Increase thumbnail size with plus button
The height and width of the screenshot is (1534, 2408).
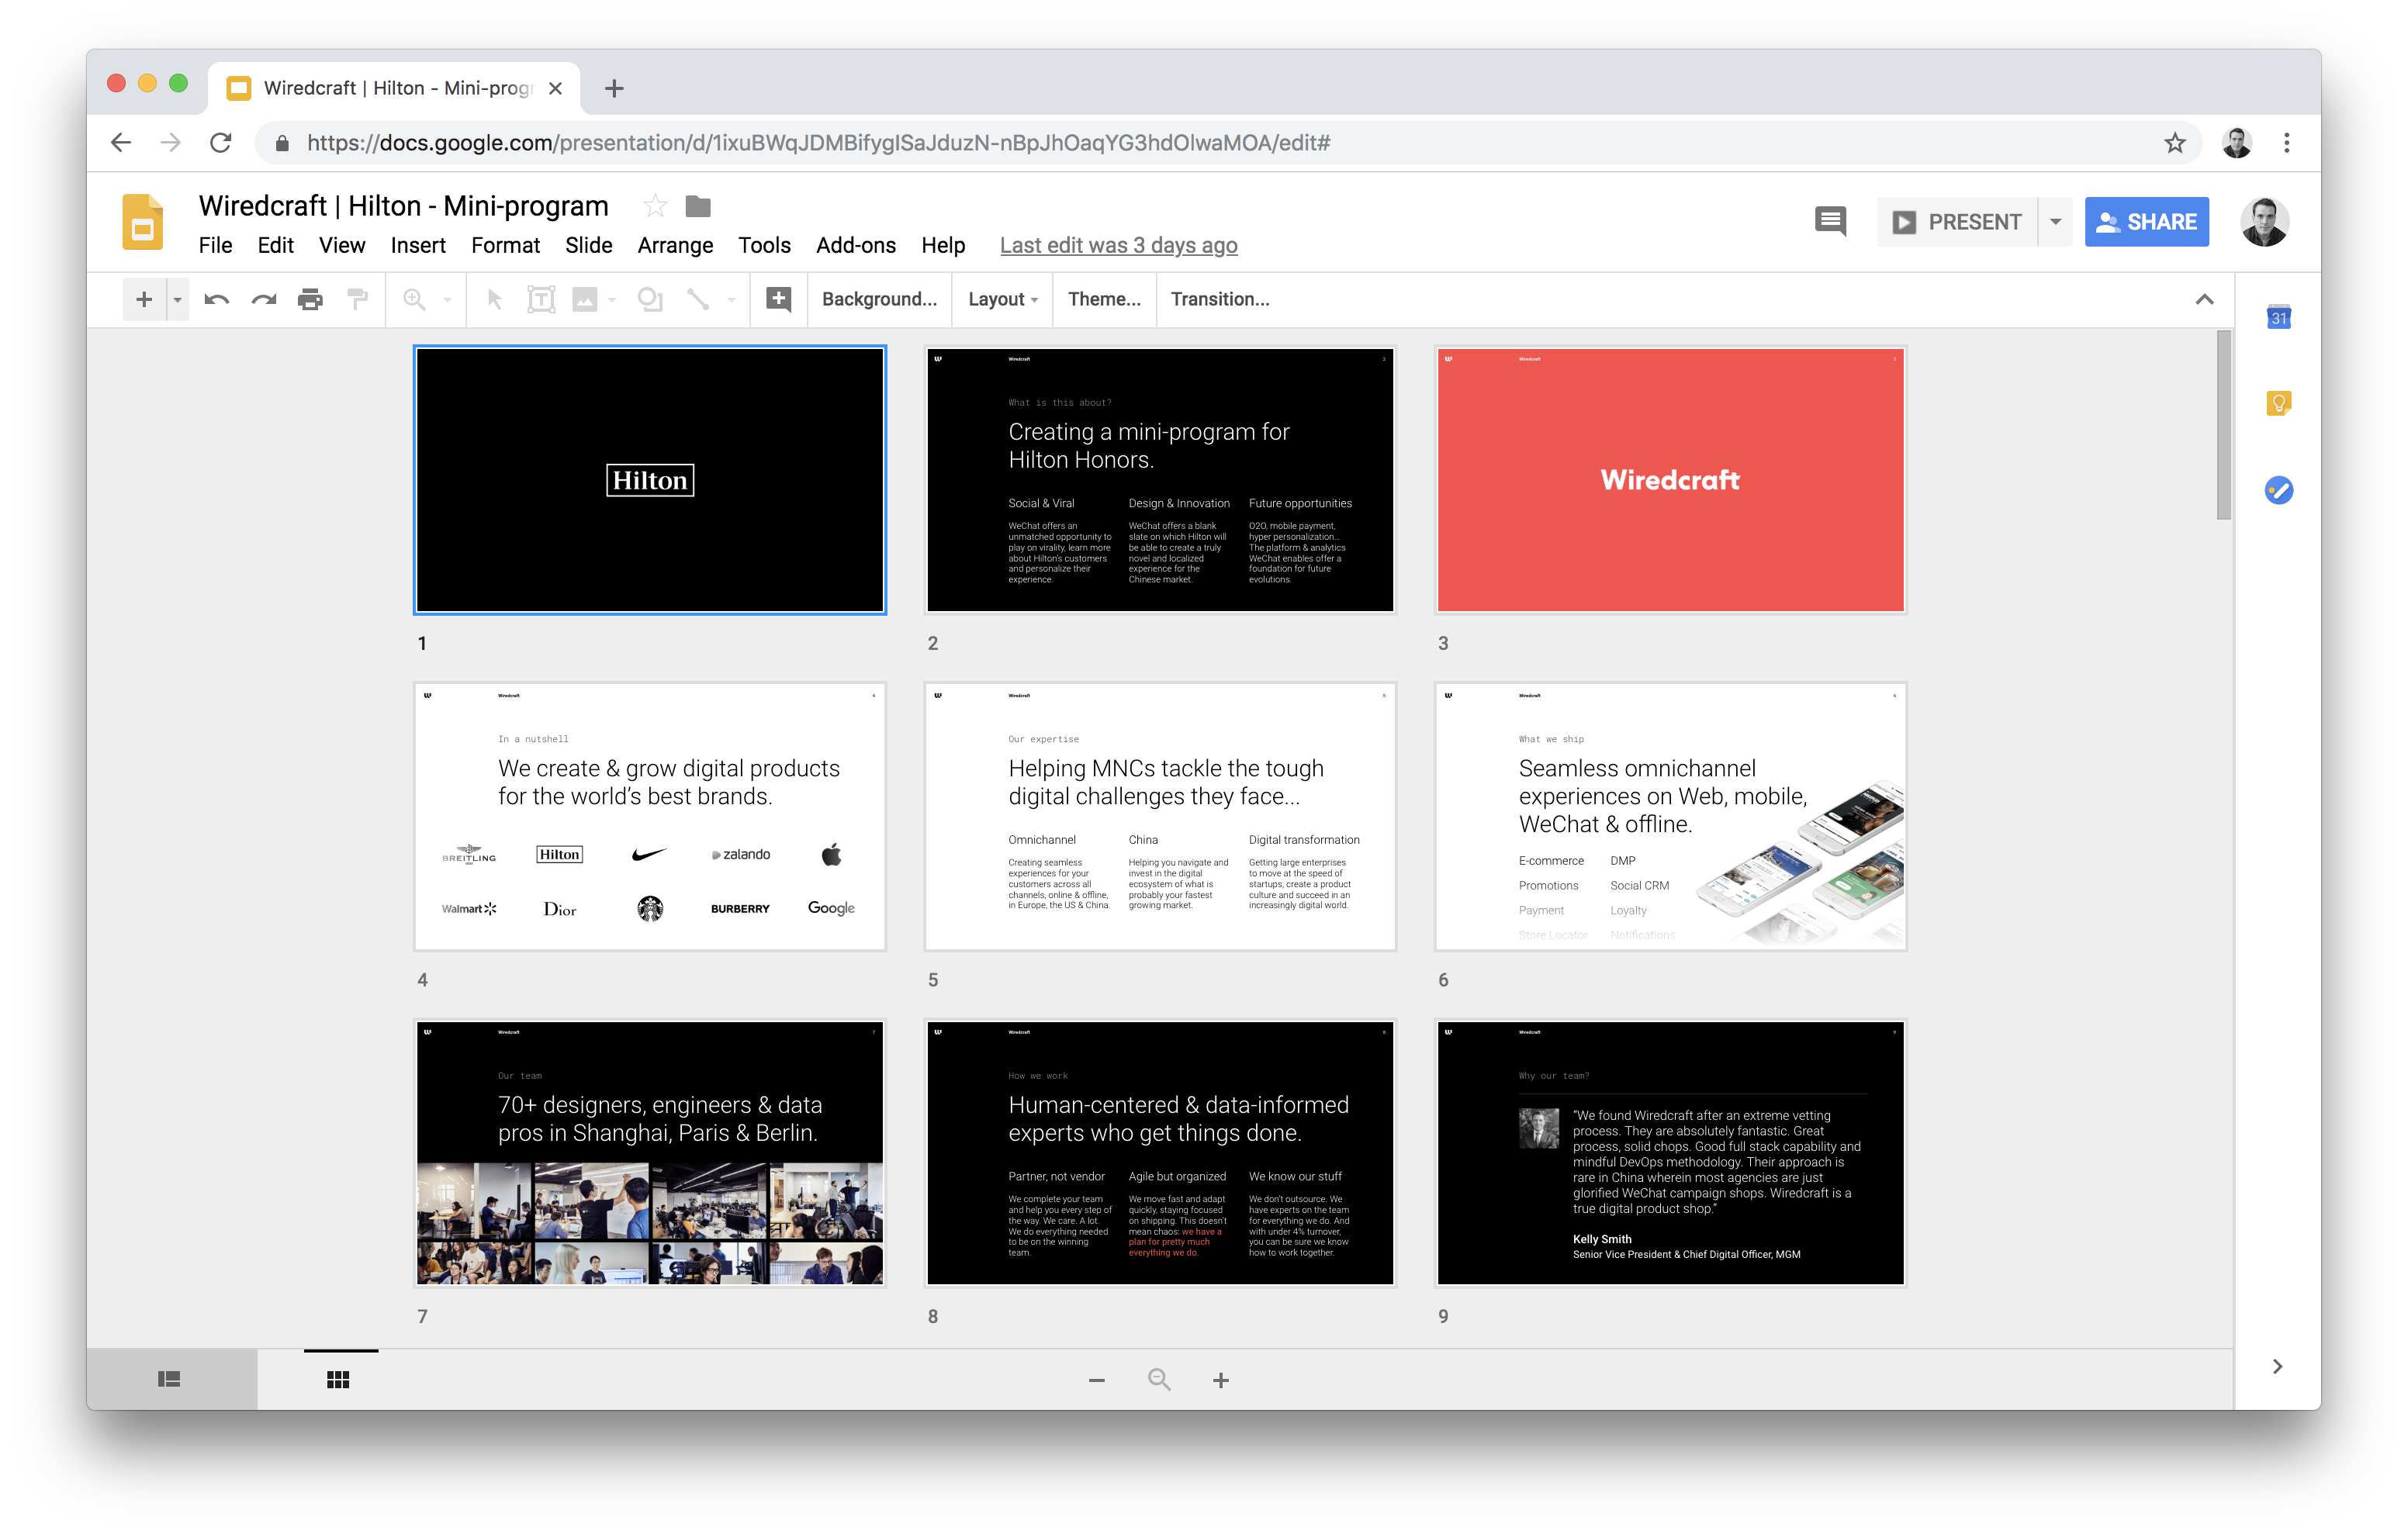[x=1221, y=1380]
